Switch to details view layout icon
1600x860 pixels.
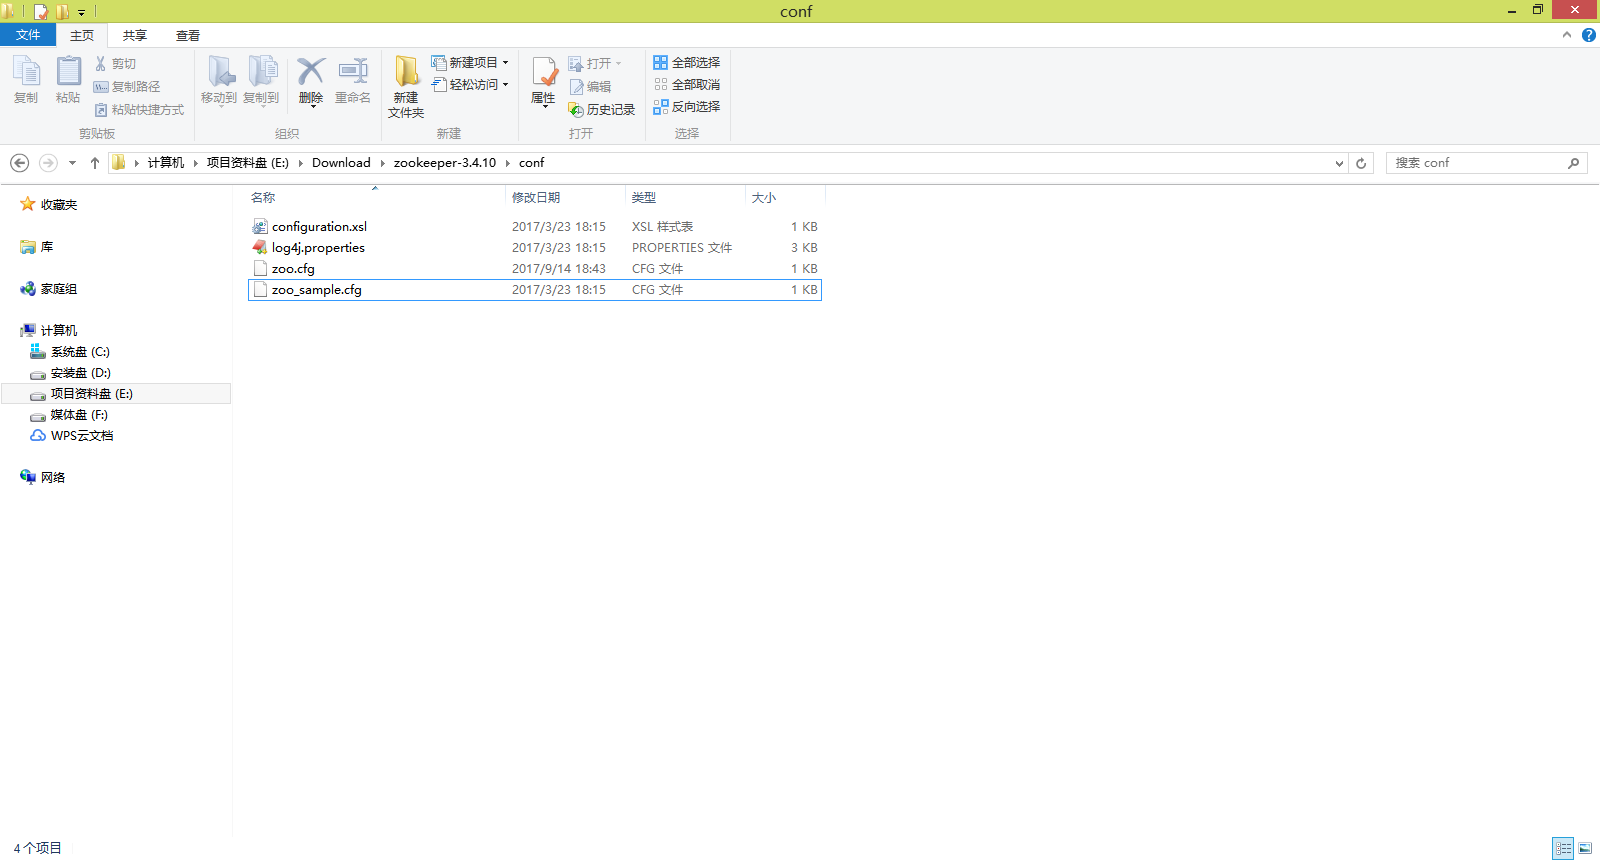[1564, 848]
